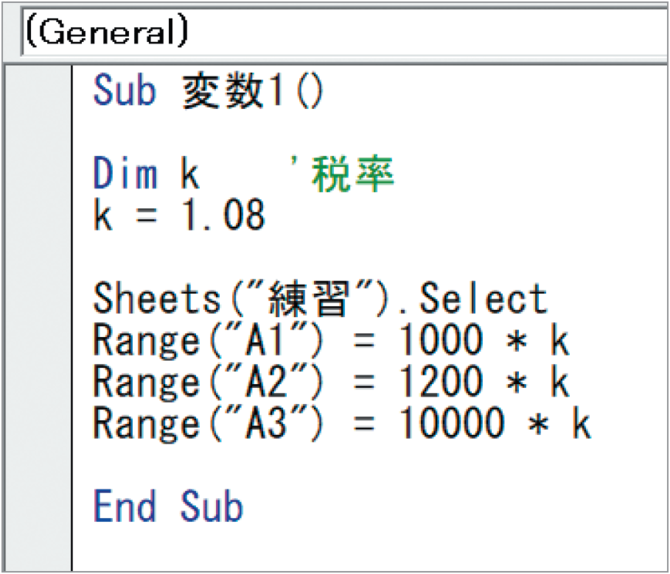Place cursor on k = 1.08 line
The image size is (670, 574).
(179, 215)
